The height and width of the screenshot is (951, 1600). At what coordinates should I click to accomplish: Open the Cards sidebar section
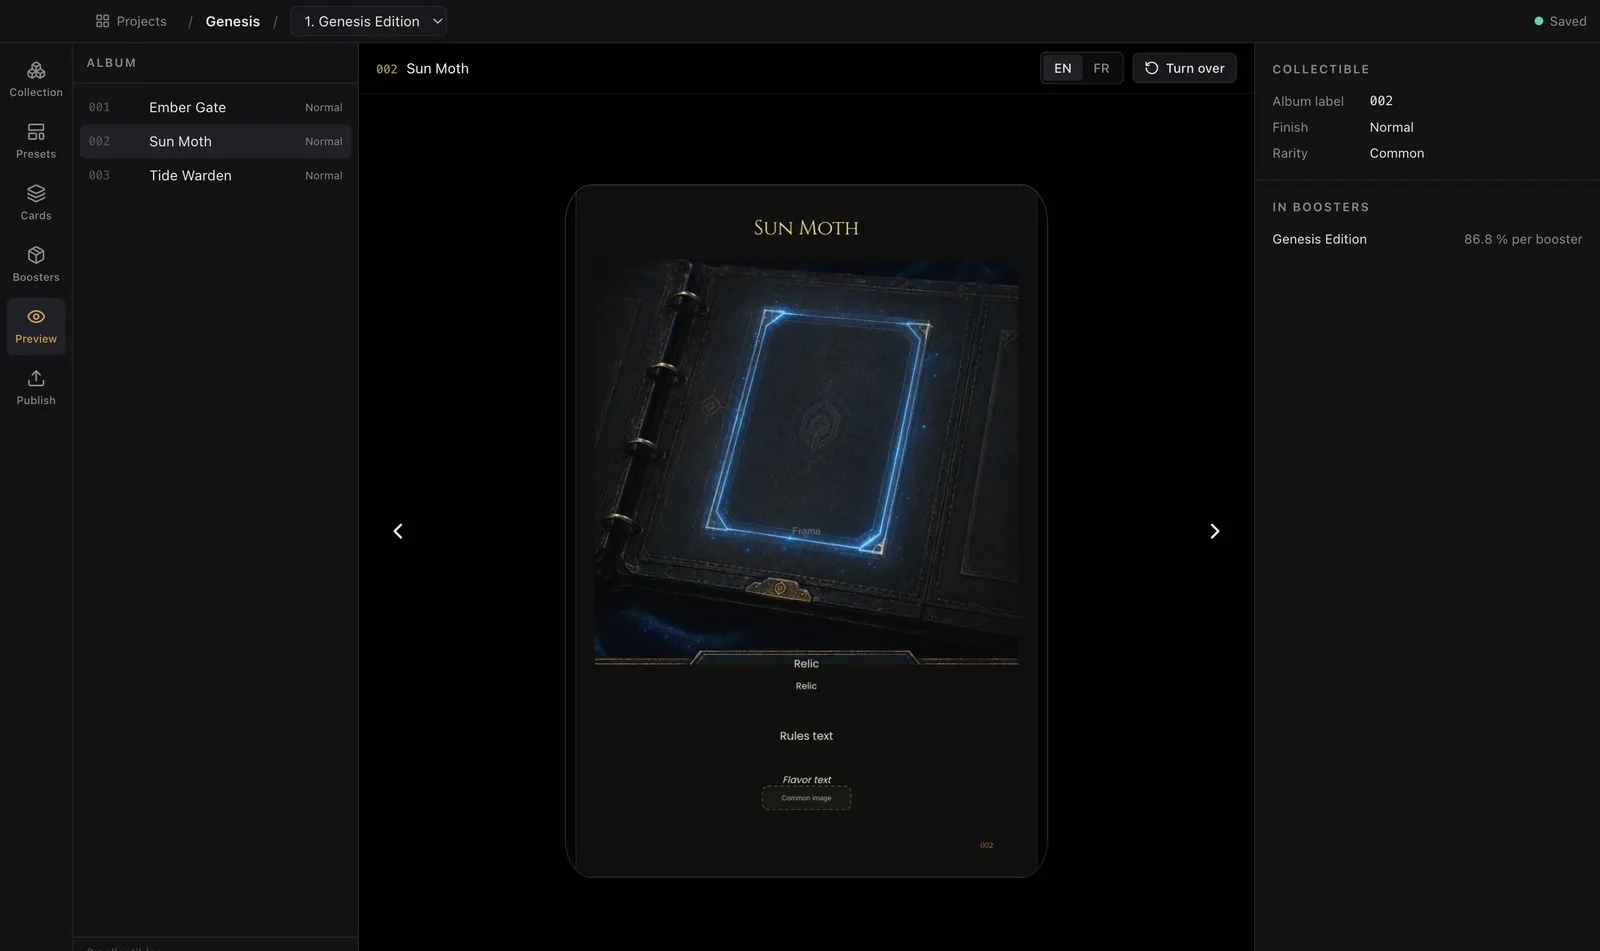36,203
